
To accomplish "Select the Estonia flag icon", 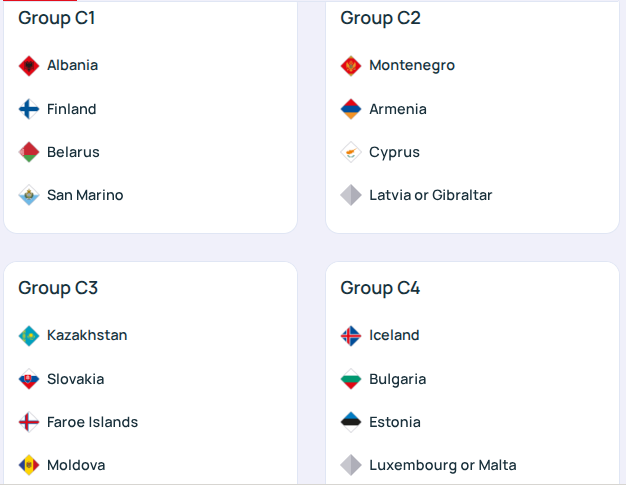I will [x=351, y=422].
